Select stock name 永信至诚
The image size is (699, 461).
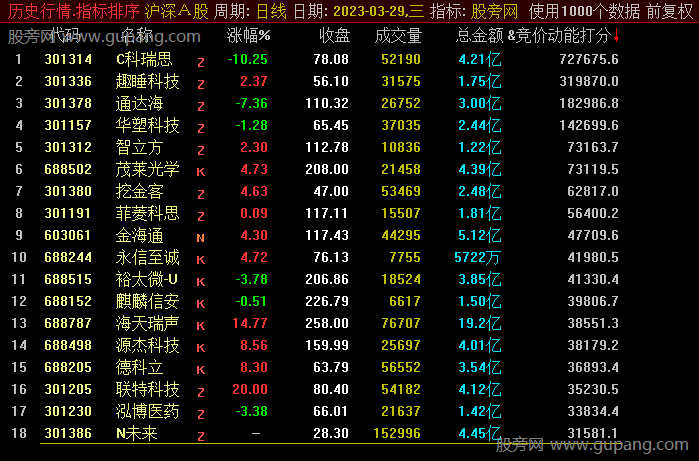click(x=148, y=257)
